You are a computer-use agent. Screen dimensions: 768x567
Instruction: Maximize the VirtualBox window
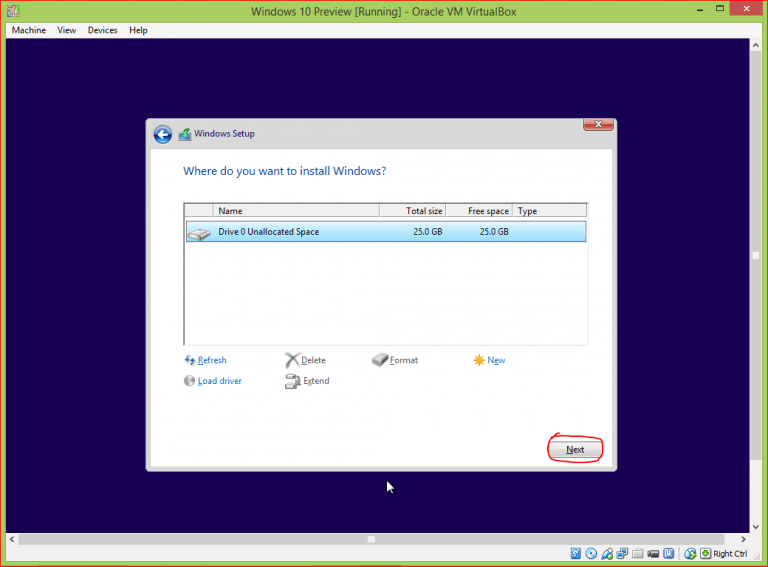click(x=720, y=8)
